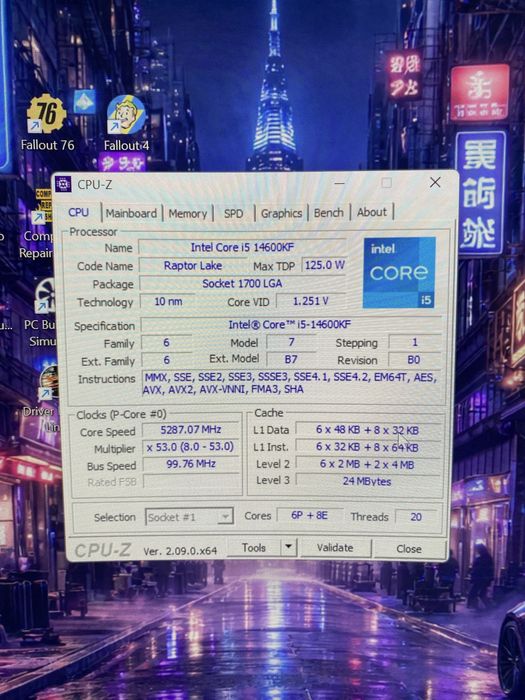Click the Bus Speed value 99.76 MHz

pos(191,464)
